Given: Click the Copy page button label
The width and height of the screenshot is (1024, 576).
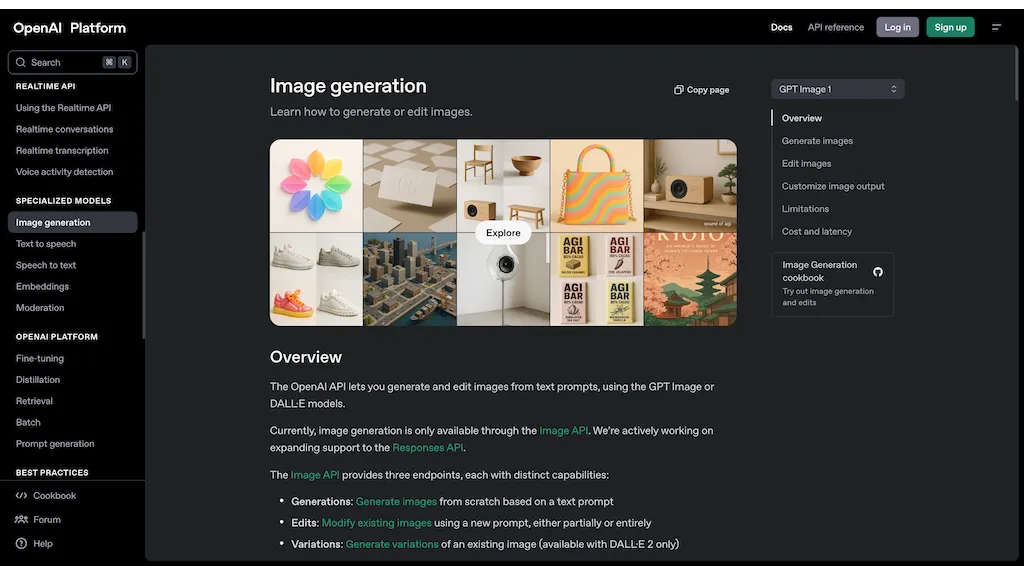Looking at the screenshot, I should tap(708, 89).
